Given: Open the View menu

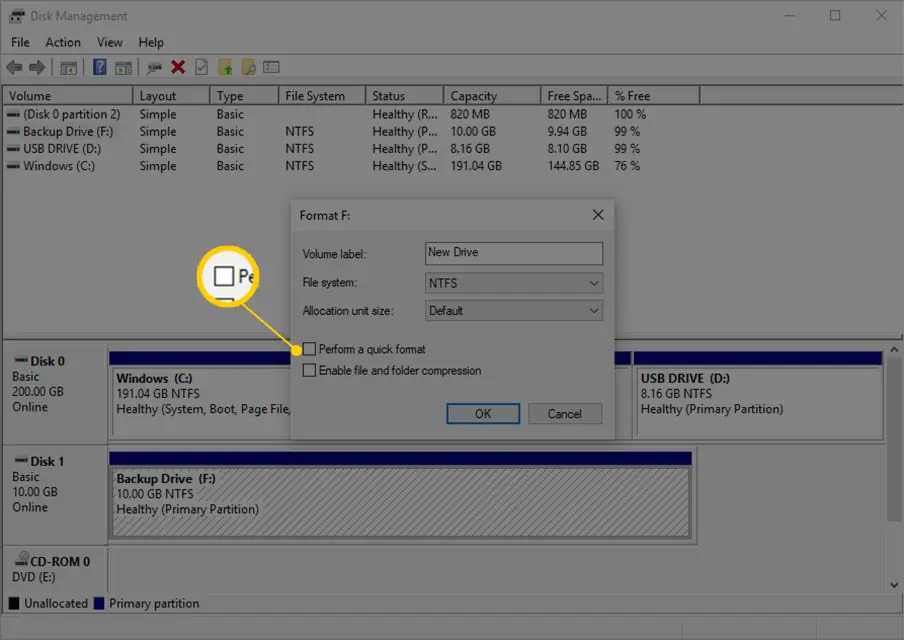Looking at the screenshot, I should [x=109, y=42].
